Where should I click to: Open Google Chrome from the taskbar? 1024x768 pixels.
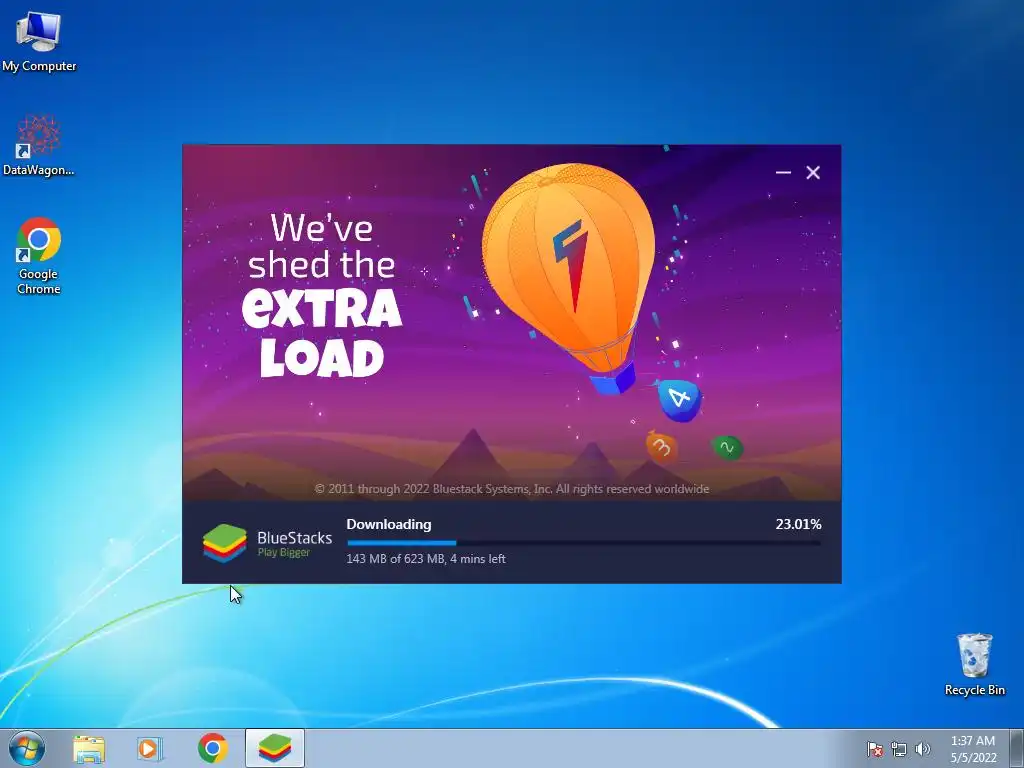(x=212, y=748)
